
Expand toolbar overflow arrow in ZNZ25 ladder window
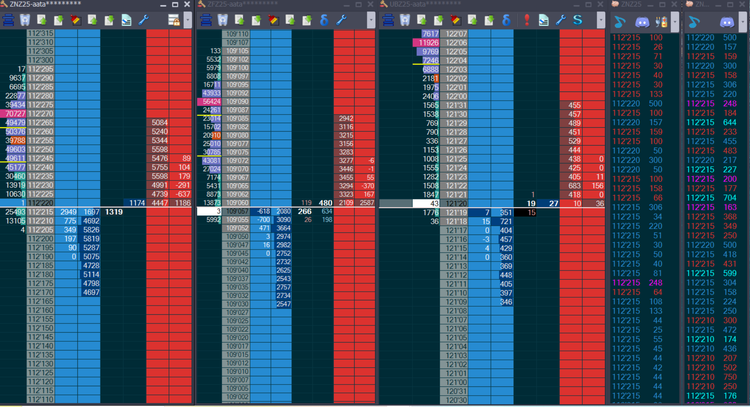point(188,20)
